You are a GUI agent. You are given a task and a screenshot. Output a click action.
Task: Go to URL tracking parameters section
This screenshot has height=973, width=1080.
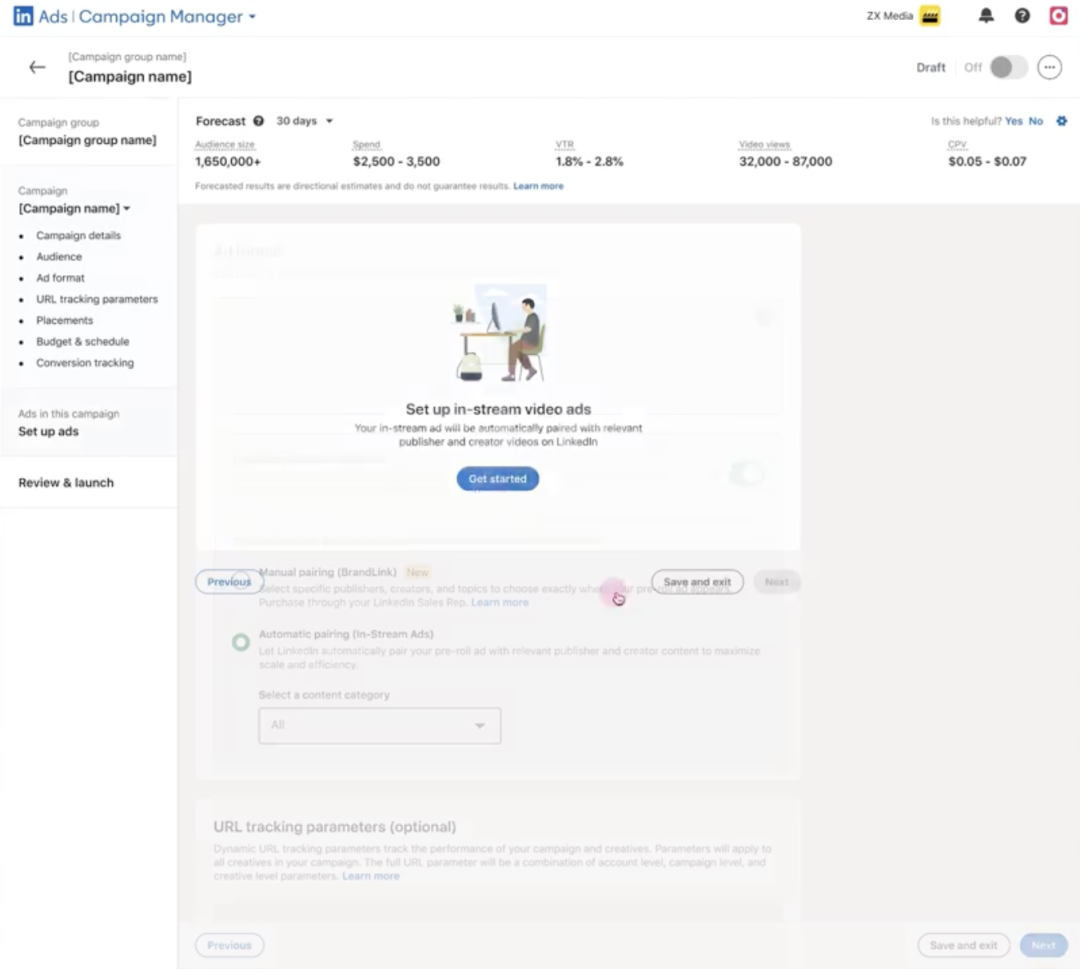[x=97, y=300]
